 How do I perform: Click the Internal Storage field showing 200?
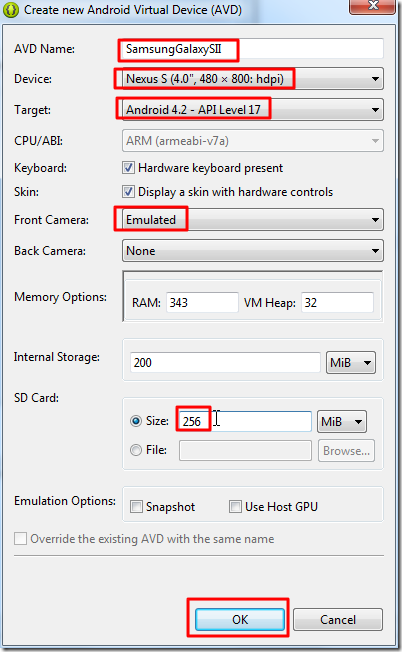pos(225,363)
